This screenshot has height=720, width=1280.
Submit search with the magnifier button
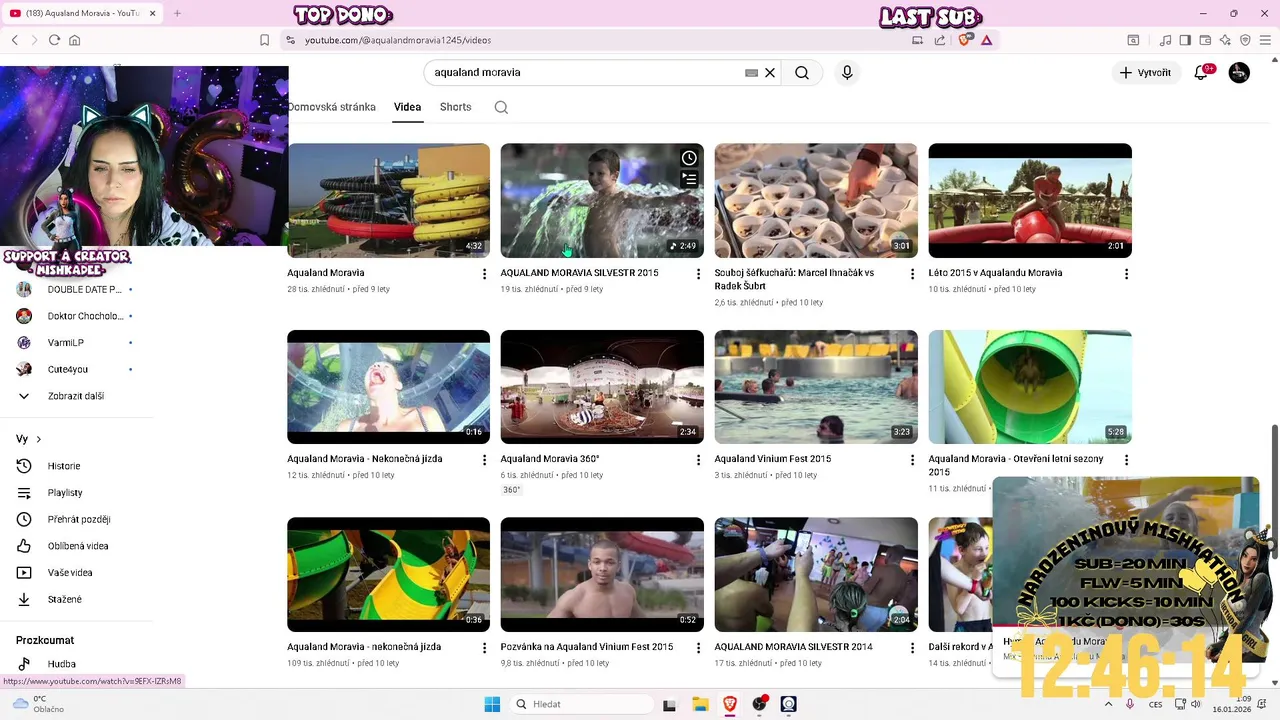coord(802,72)
